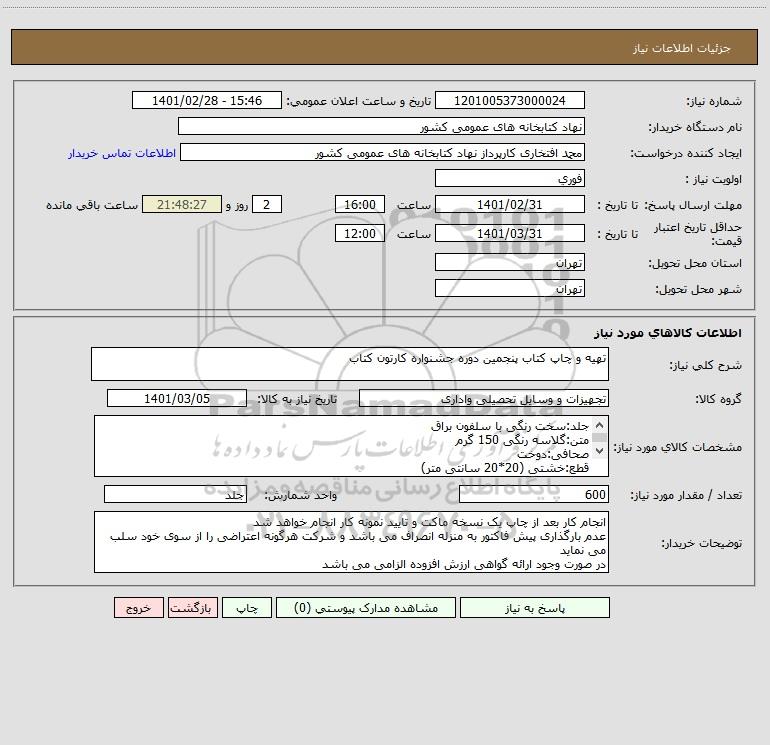Click ساعت باقی مانده text
This screenshot has width=770, height=745.
point(92,205)
